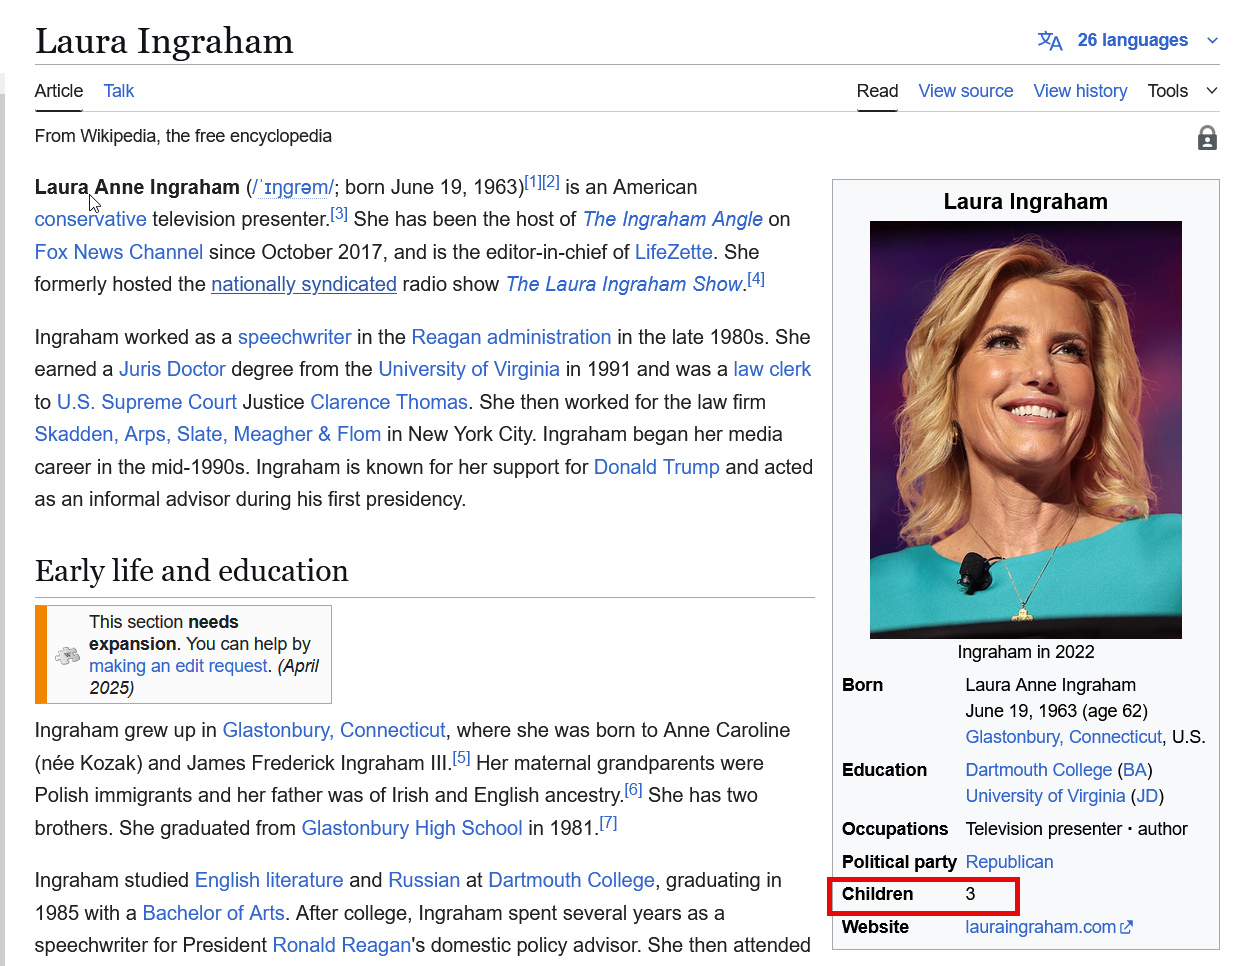Click the Laura Ingraham page title
The image size is (1240, 966).
tap(164, 41)
